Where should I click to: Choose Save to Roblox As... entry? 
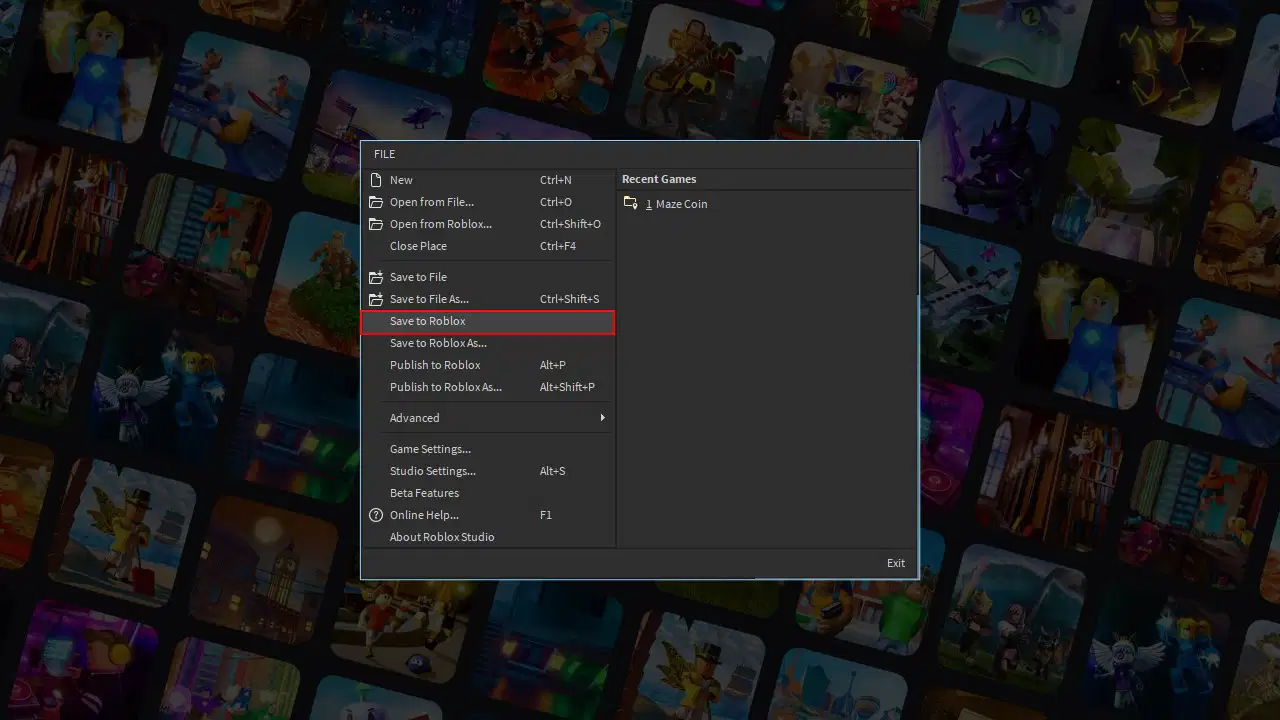coord(488,343)
